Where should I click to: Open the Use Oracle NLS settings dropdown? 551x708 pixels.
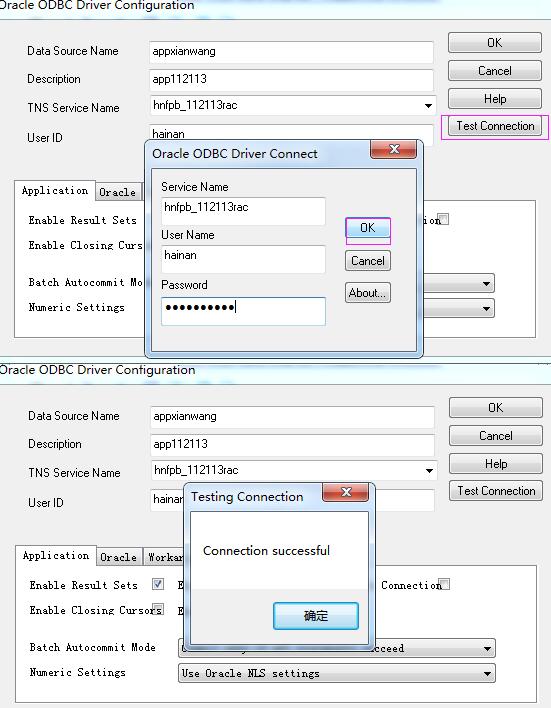337,673
